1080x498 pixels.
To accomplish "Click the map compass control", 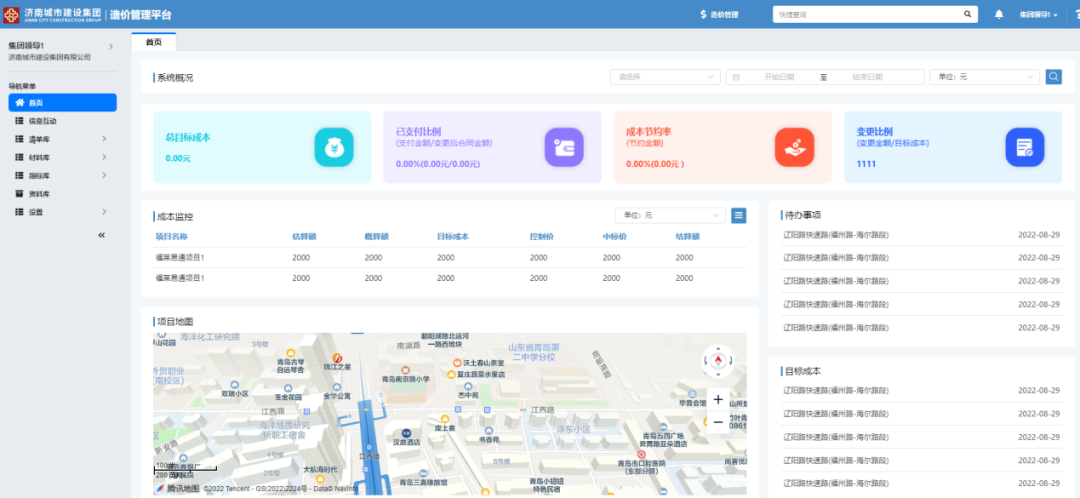I will pyautogui.click(x=717, y=360).
